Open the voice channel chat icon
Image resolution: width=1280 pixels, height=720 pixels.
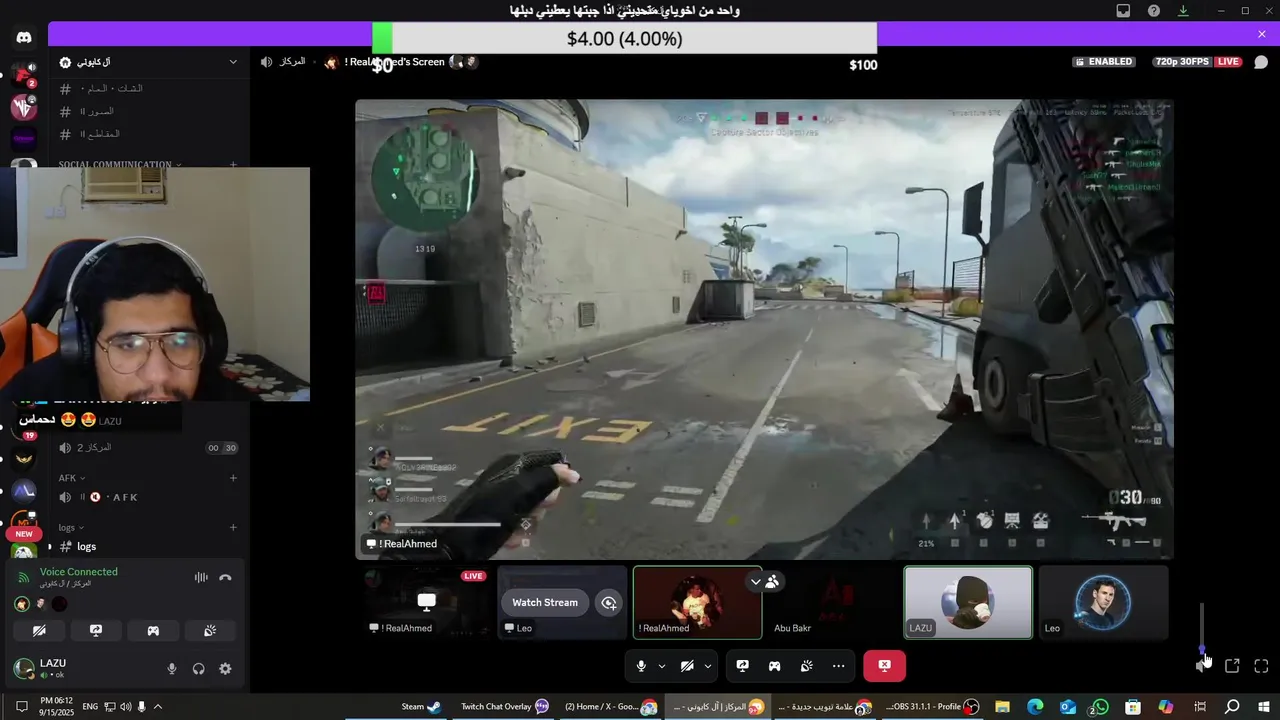[1261, 62]
